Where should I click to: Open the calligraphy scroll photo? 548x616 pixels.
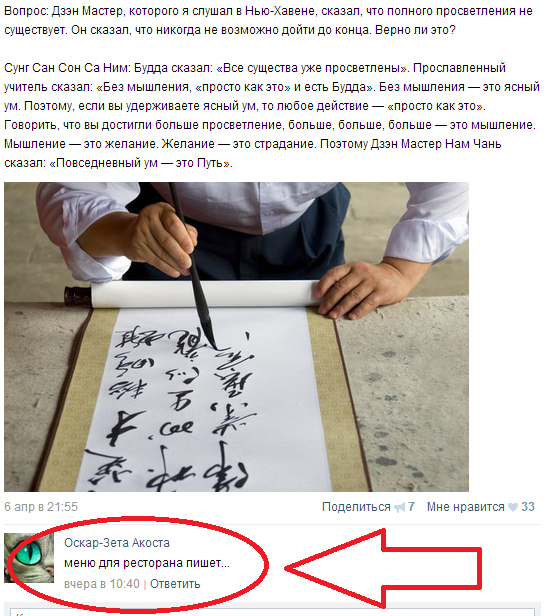[236, 337]
